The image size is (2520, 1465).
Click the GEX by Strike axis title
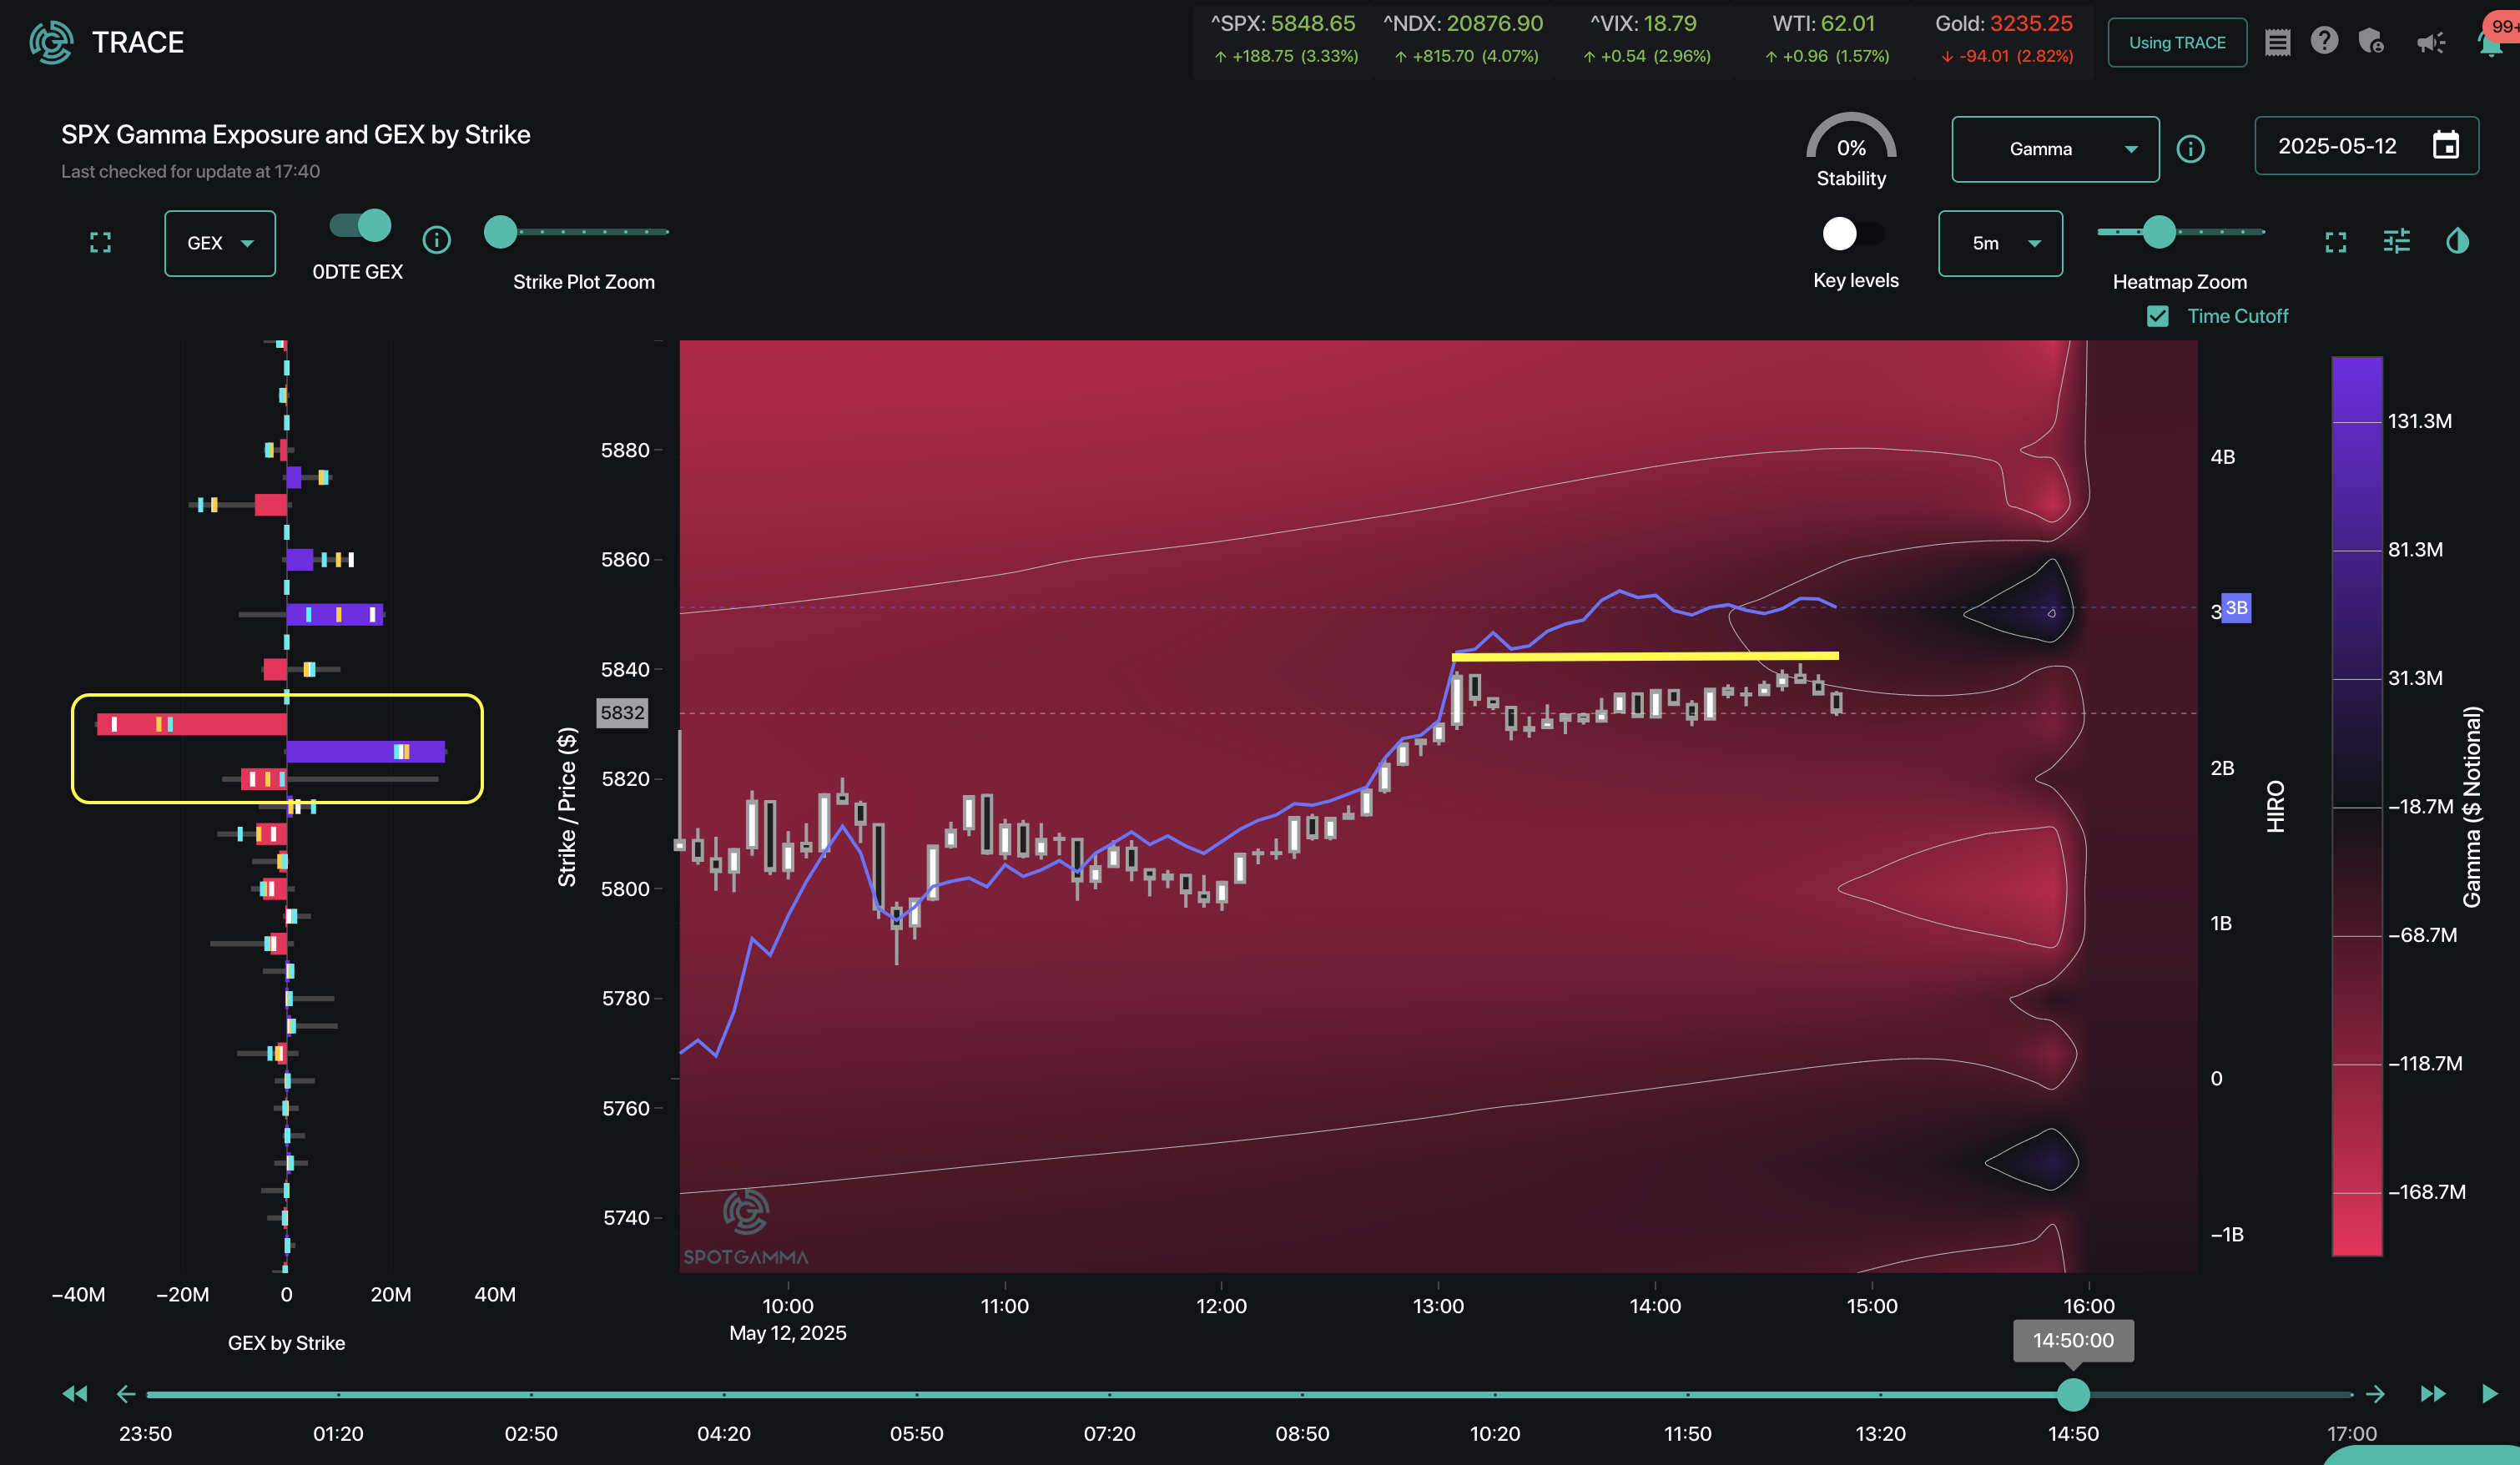click(x=286, y=1343)
